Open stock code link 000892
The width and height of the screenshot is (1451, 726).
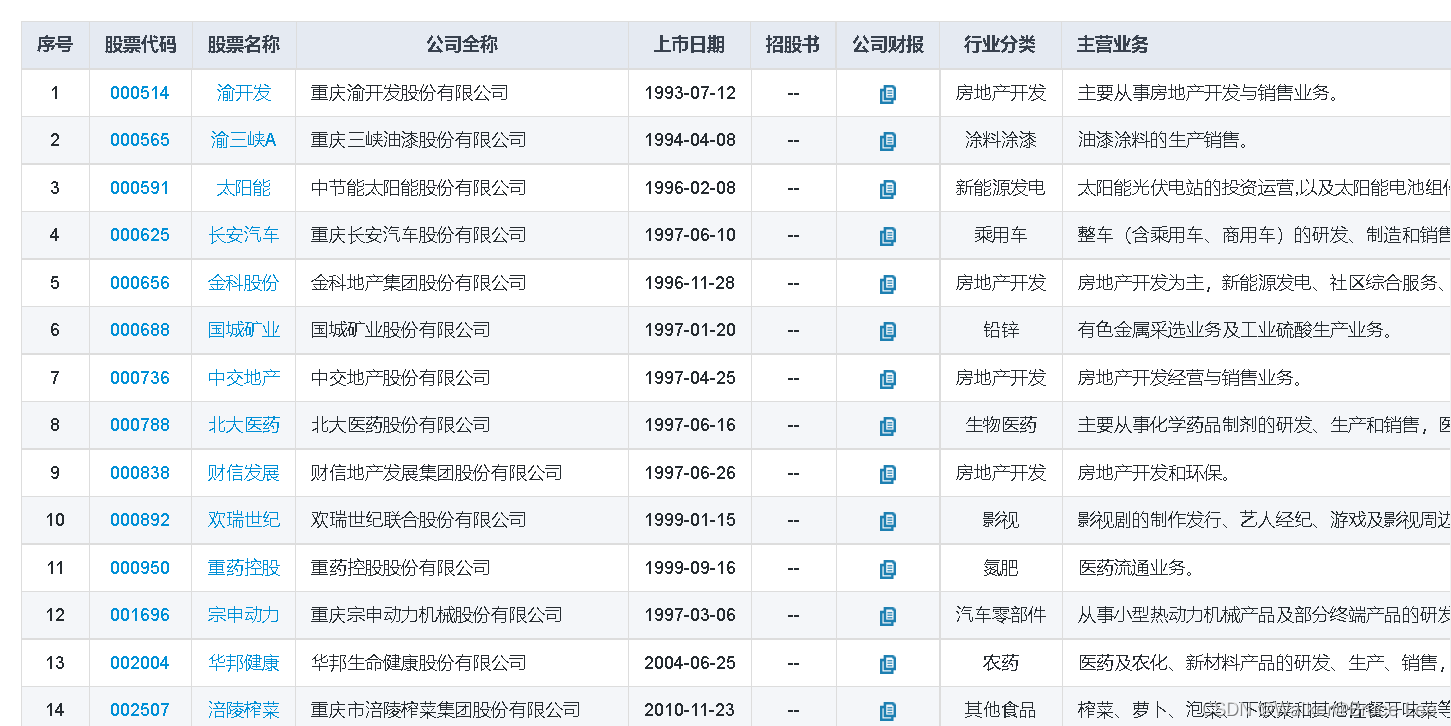(140, 520)
